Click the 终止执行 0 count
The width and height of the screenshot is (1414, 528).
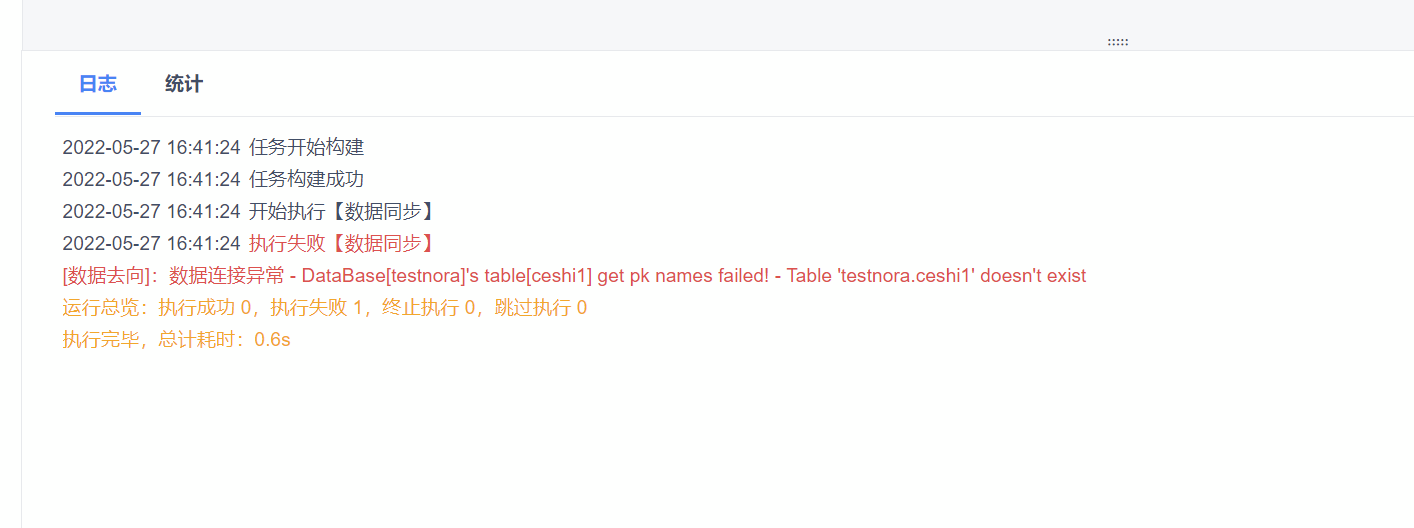(x=428, y=308)
